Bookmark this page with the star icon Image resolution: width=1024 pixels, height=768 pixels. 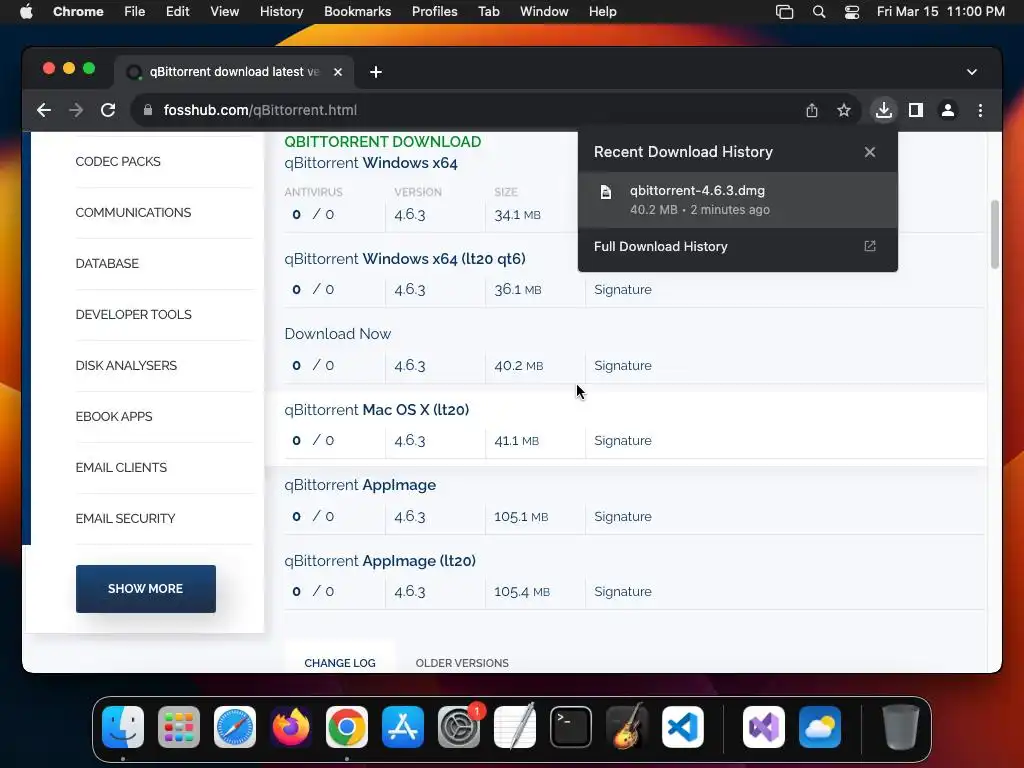point(844,110)
